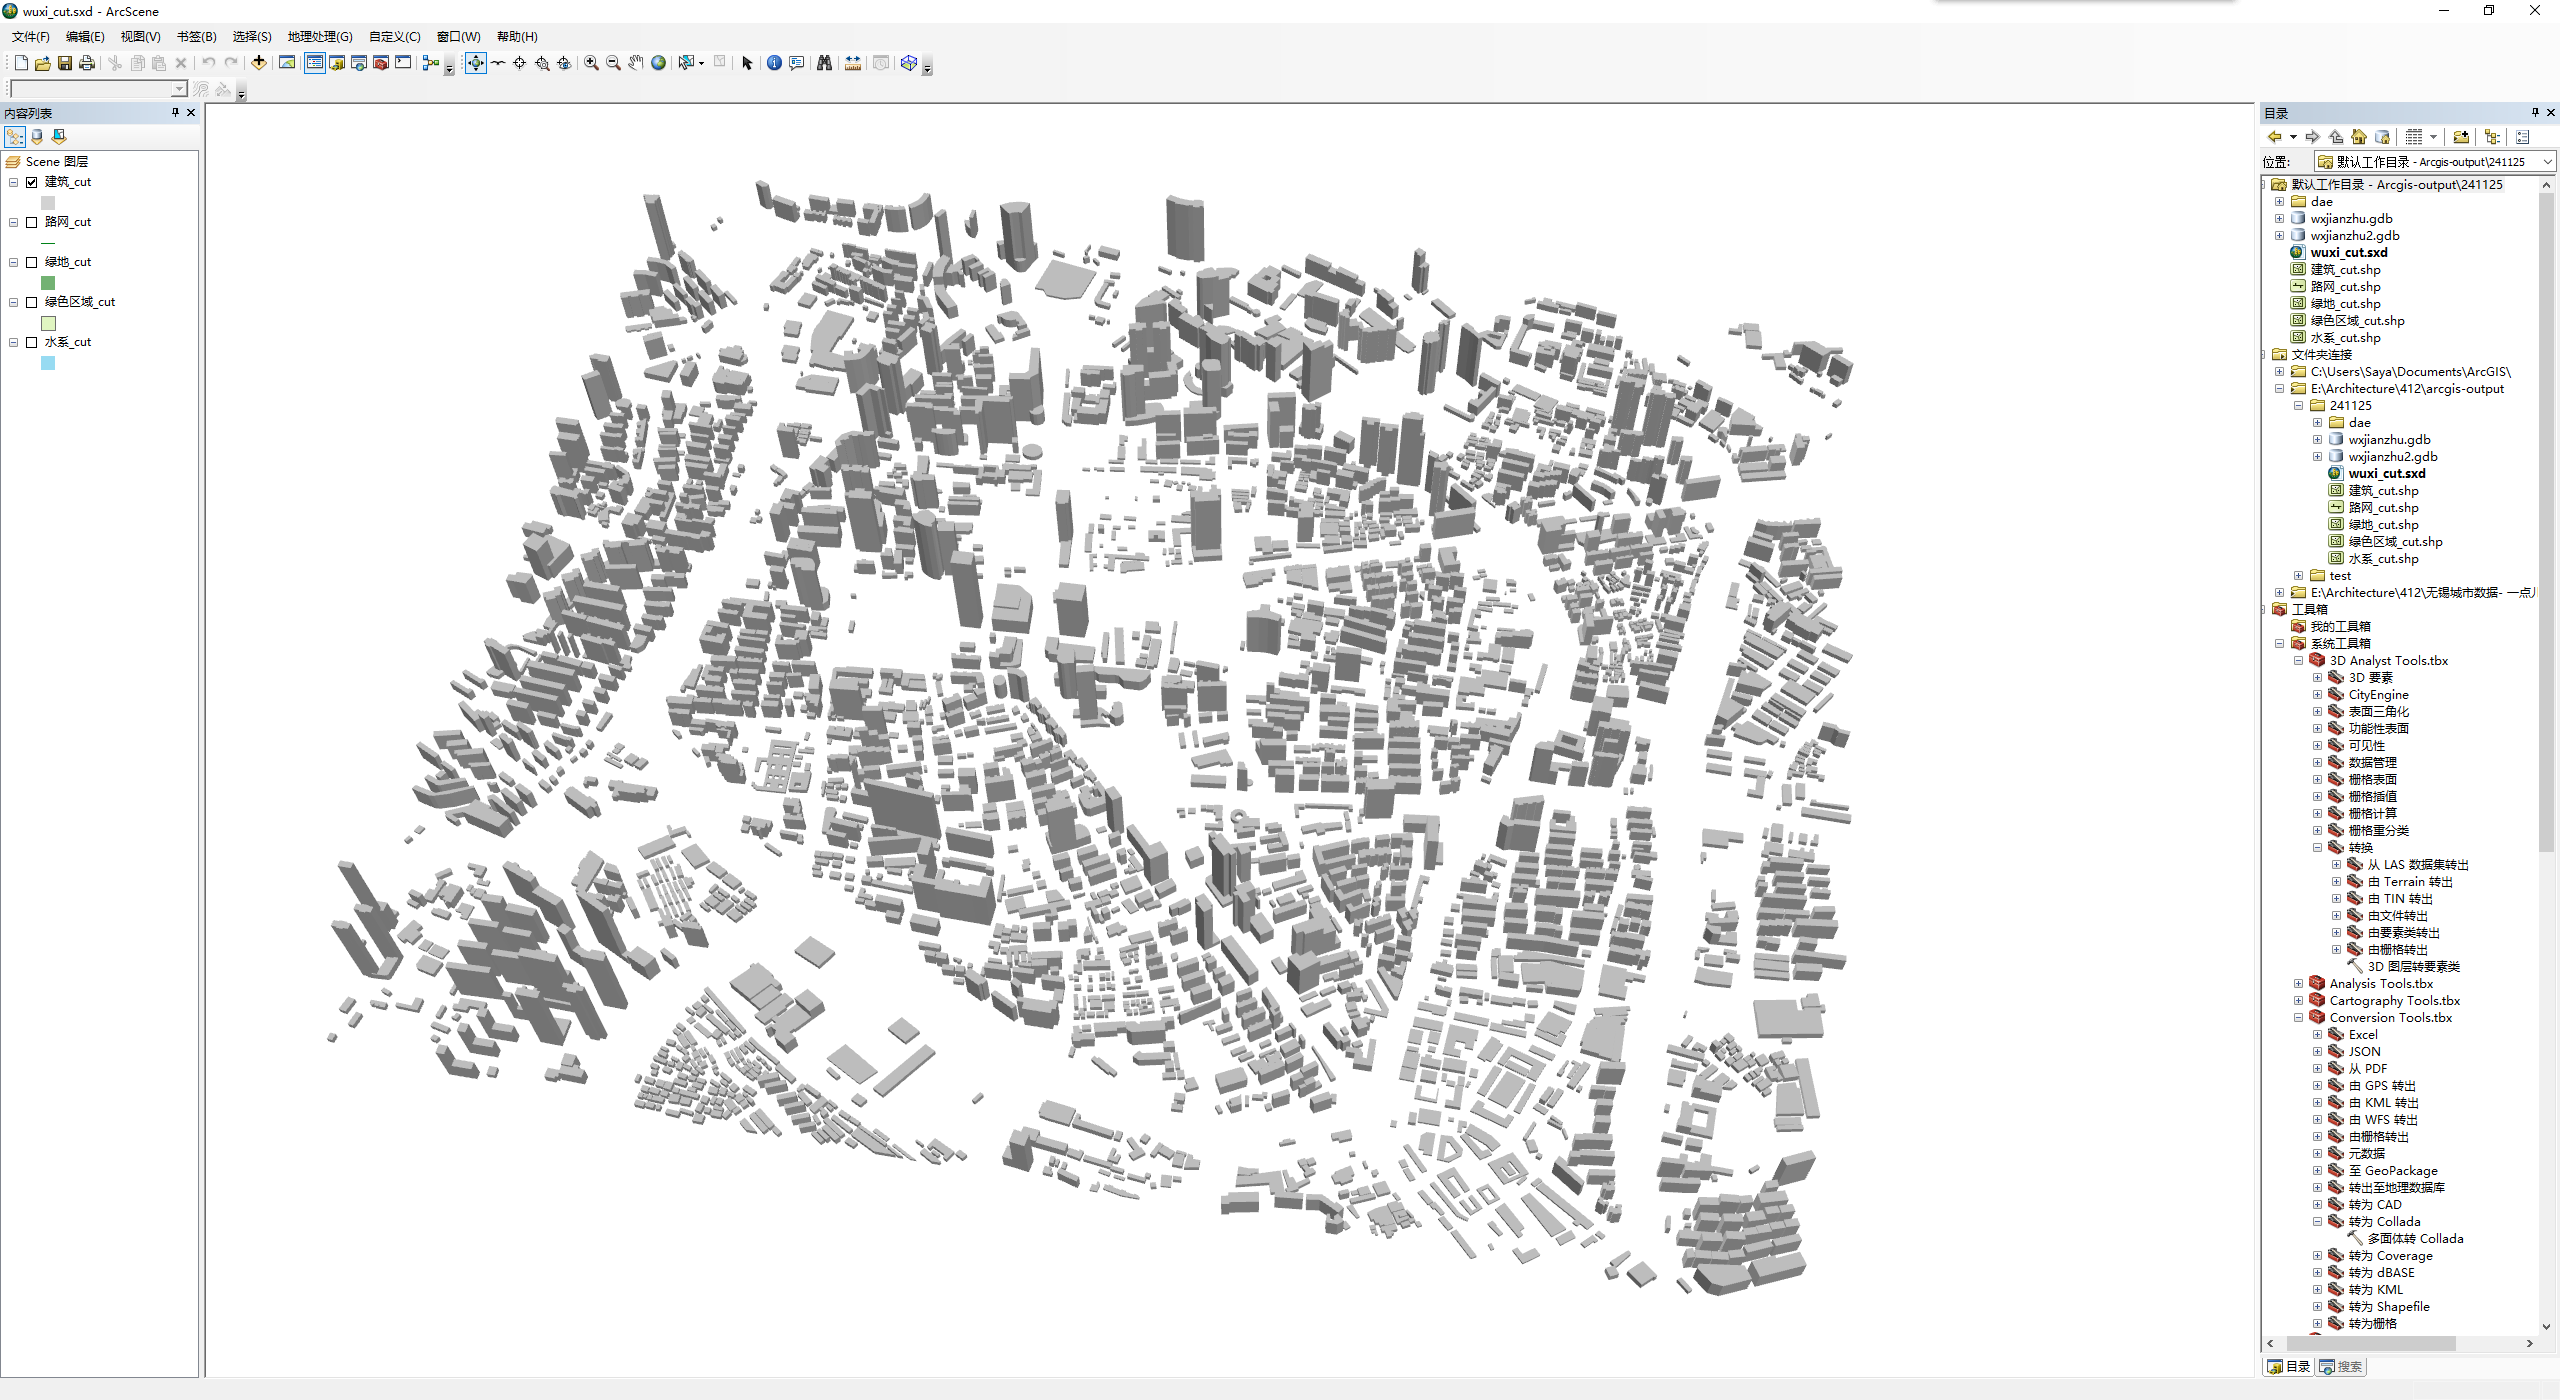
Task: Click the Add Data button on the toolbar
Action: coord(260,63)
